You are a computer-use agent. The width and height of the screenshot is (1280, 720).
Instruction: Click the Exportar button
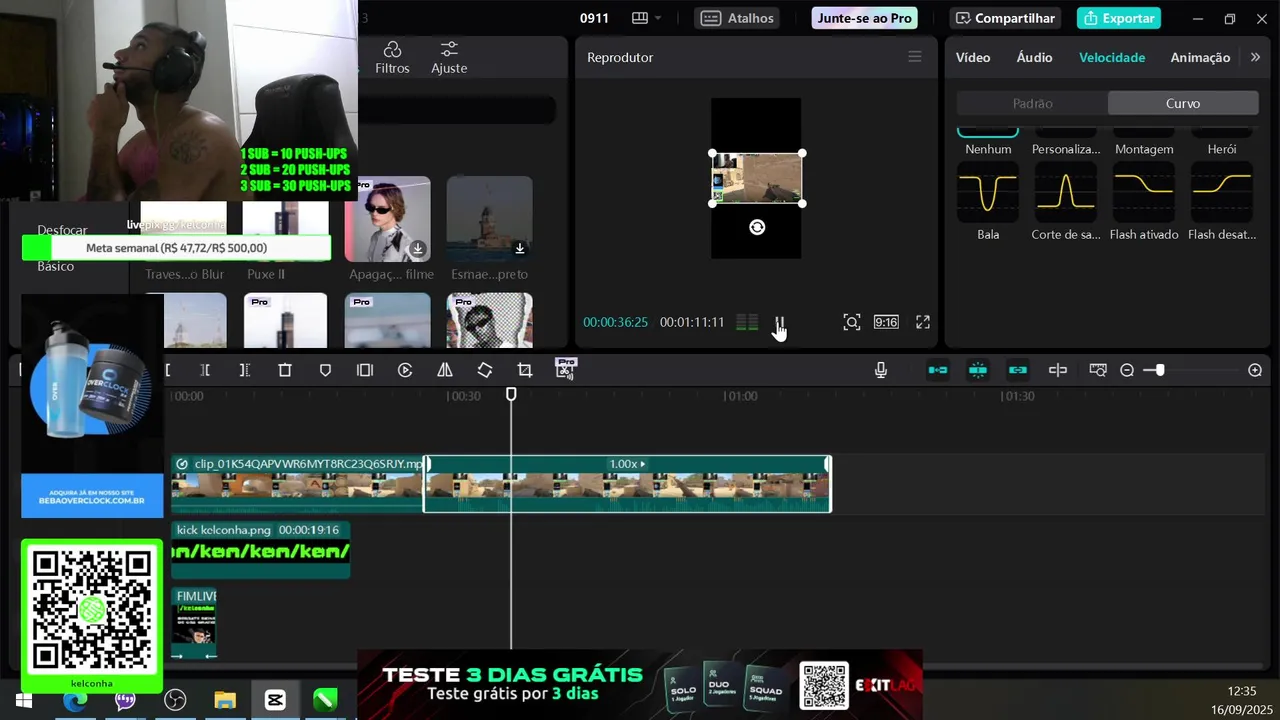(x=1119, y=18)
